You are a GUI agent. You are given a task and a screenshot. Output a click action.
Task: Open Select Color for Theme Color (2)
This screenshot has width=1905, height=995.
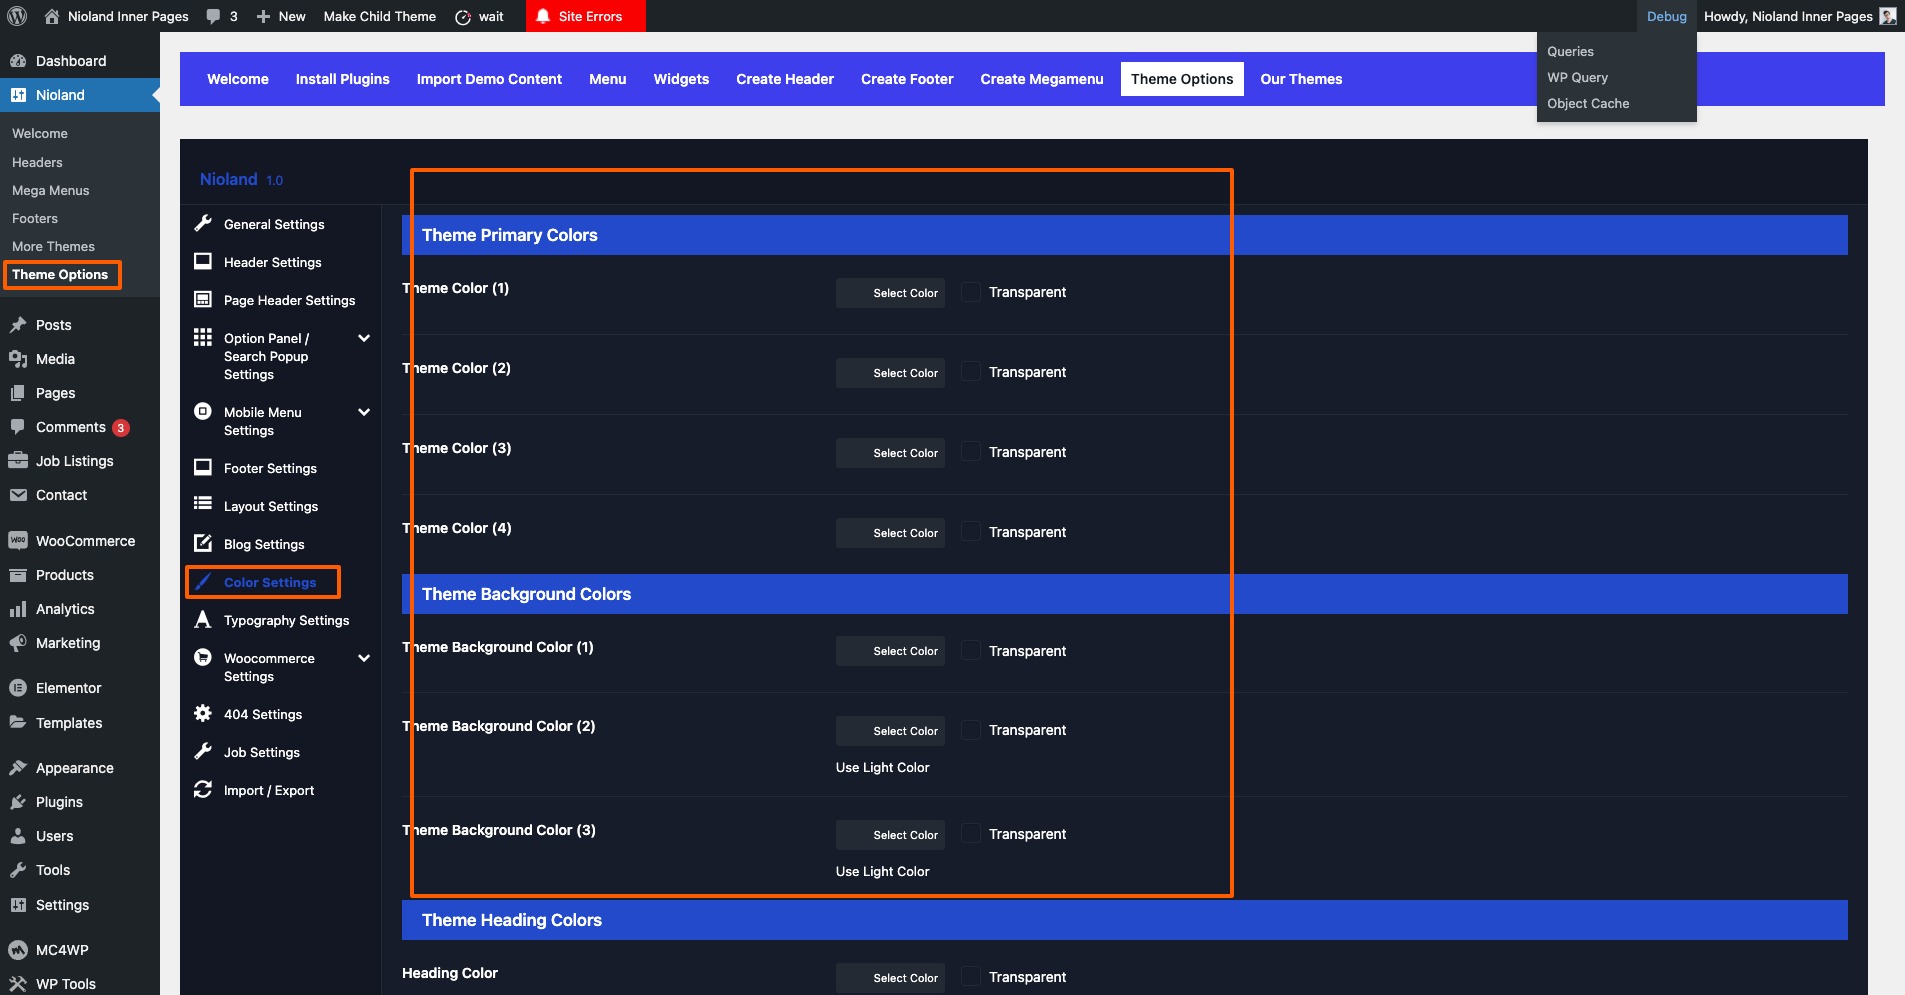click(x=890, y=373)
